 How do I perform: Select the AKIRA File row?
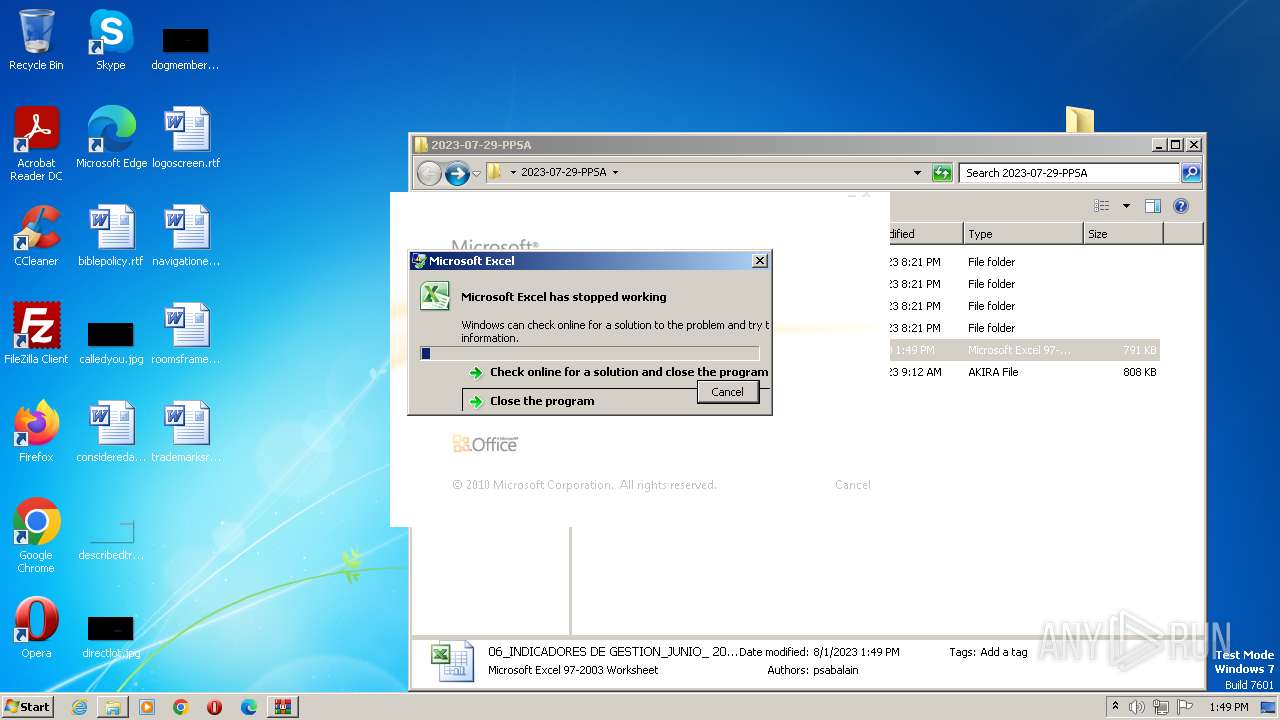tap(1023, 372)
